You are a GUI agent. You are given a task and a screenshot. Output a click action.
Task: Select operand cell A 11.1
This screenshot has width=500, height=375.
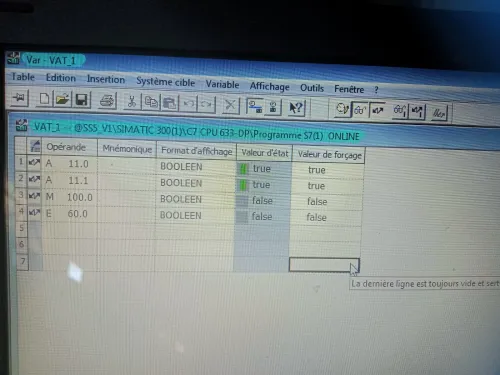click(69, 180)
